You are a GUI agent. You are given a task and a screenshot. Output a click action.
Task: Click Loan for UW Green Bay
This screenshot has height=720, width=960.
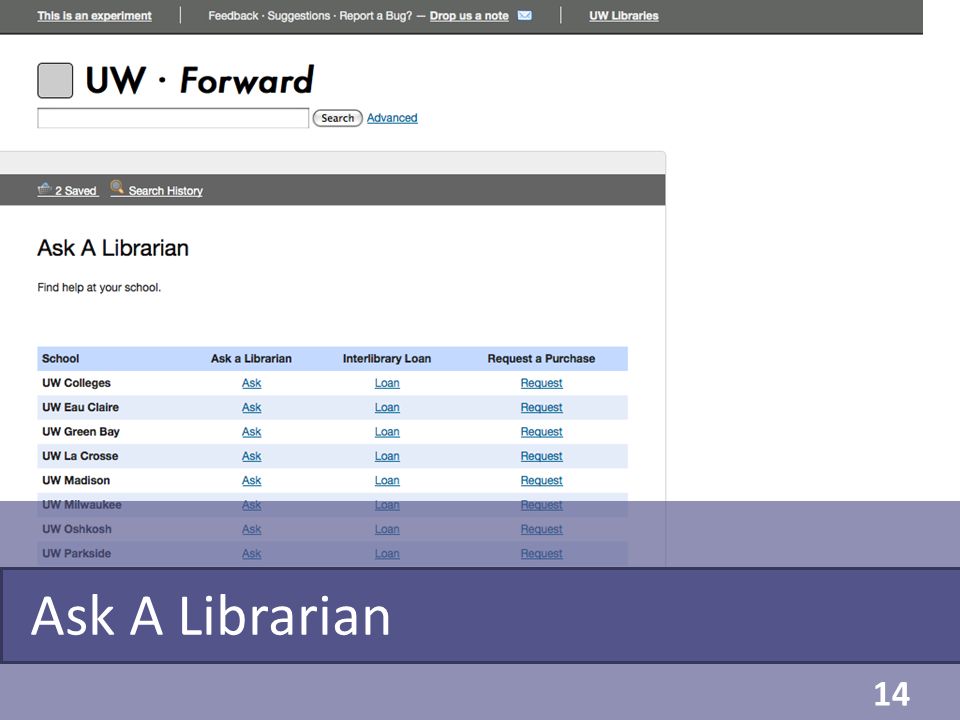[x=387, y=432]
